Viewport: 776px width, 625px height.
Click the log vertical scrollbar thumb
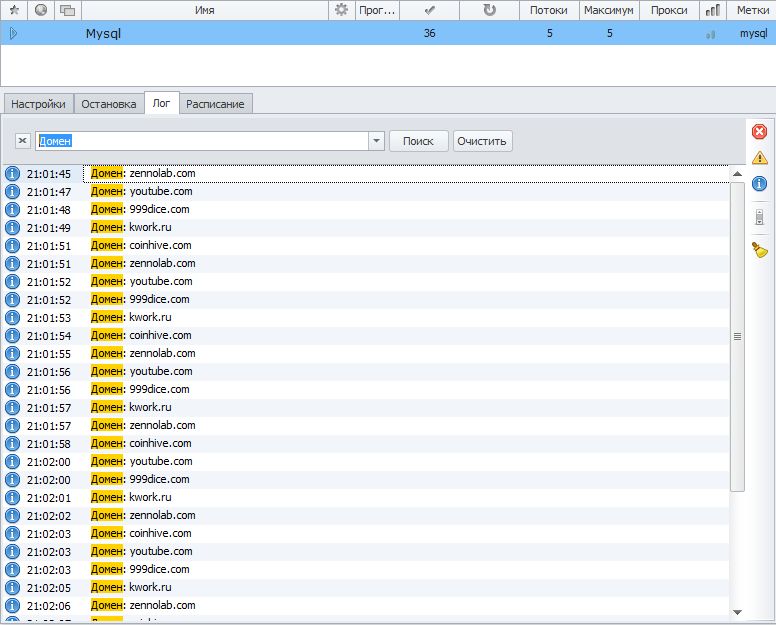coord(737,337)
